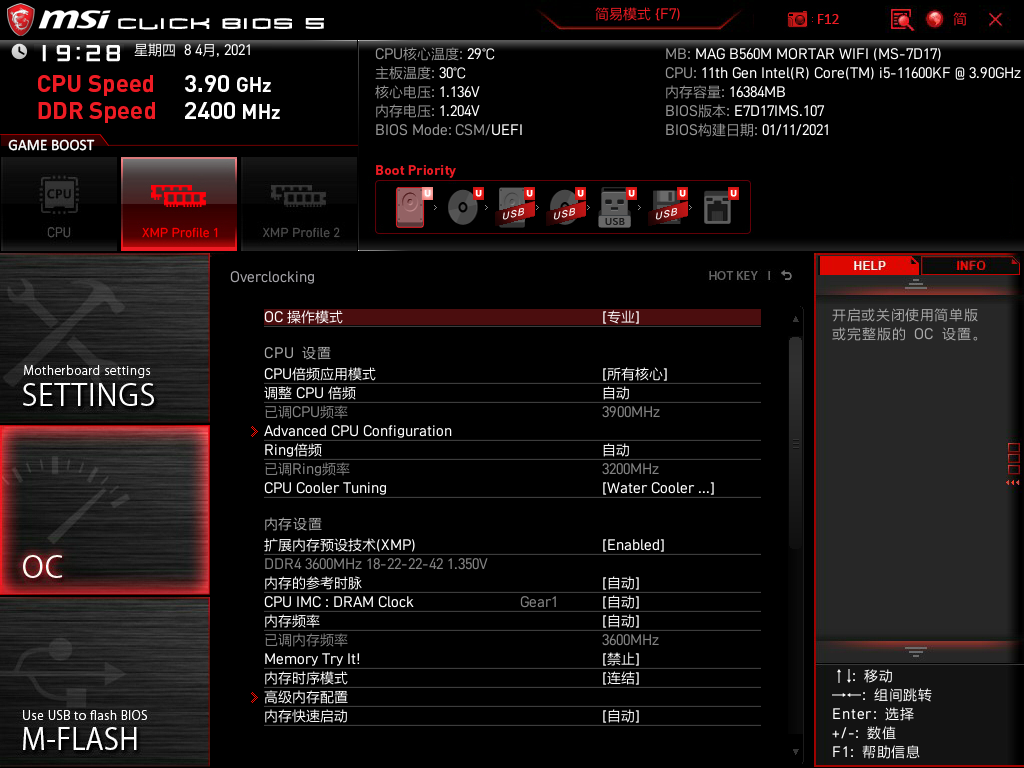Click the CPU Speed 3.90 GHz readout

point(154,84)
